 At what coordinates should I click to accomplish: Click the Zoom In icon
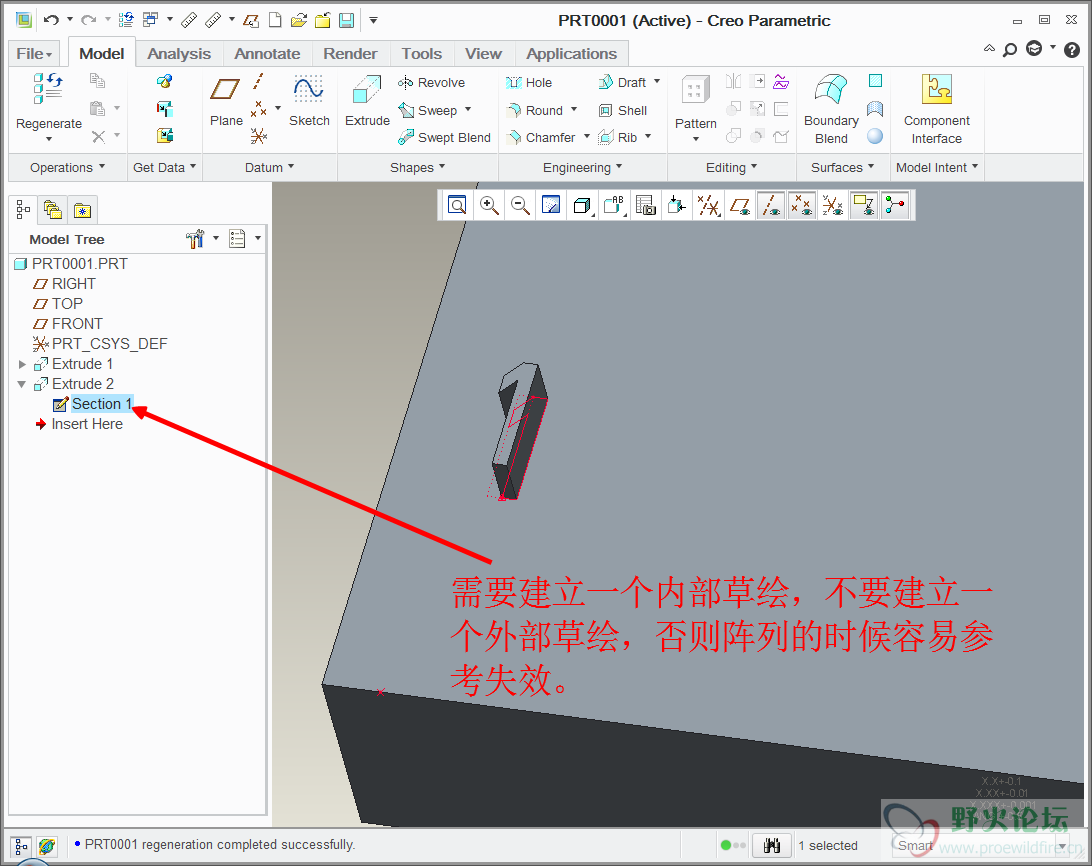pyautogui.click(x=489, y=206)
